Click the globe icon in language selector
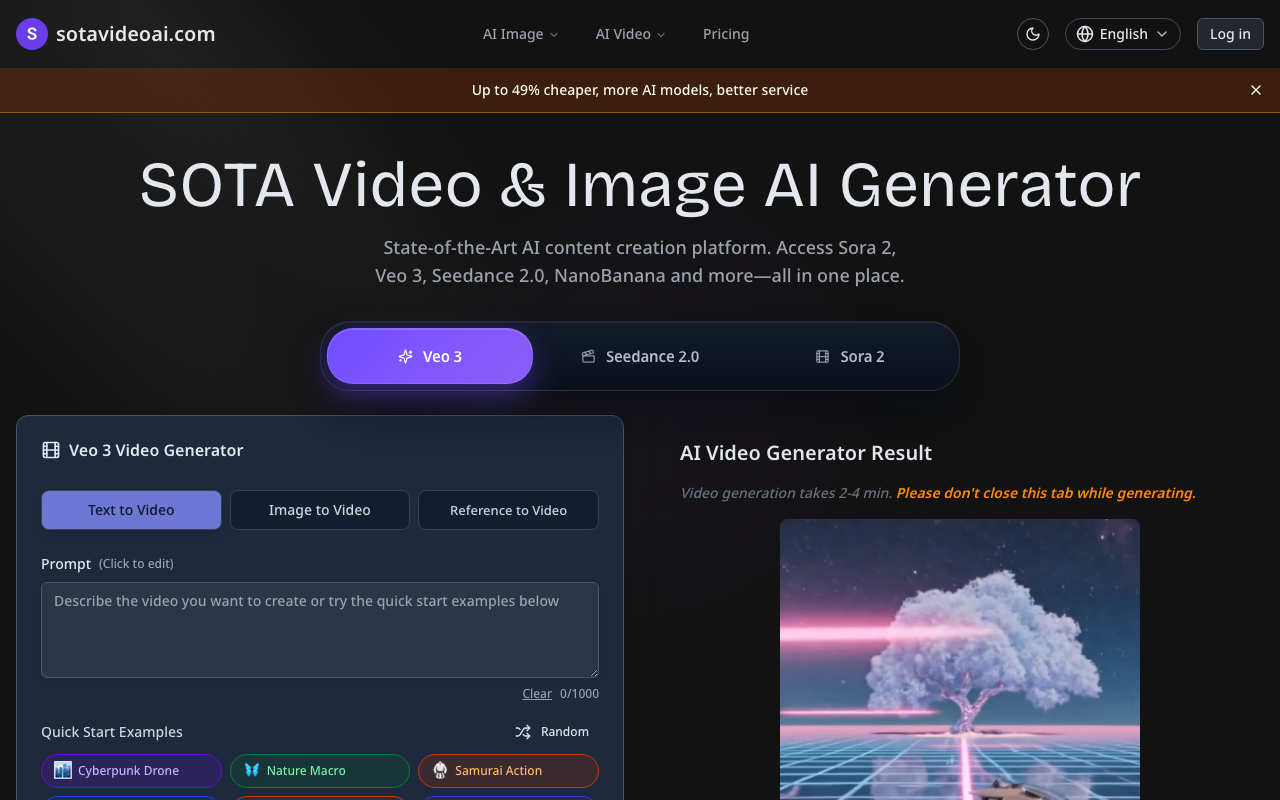 coord(1085,34)
